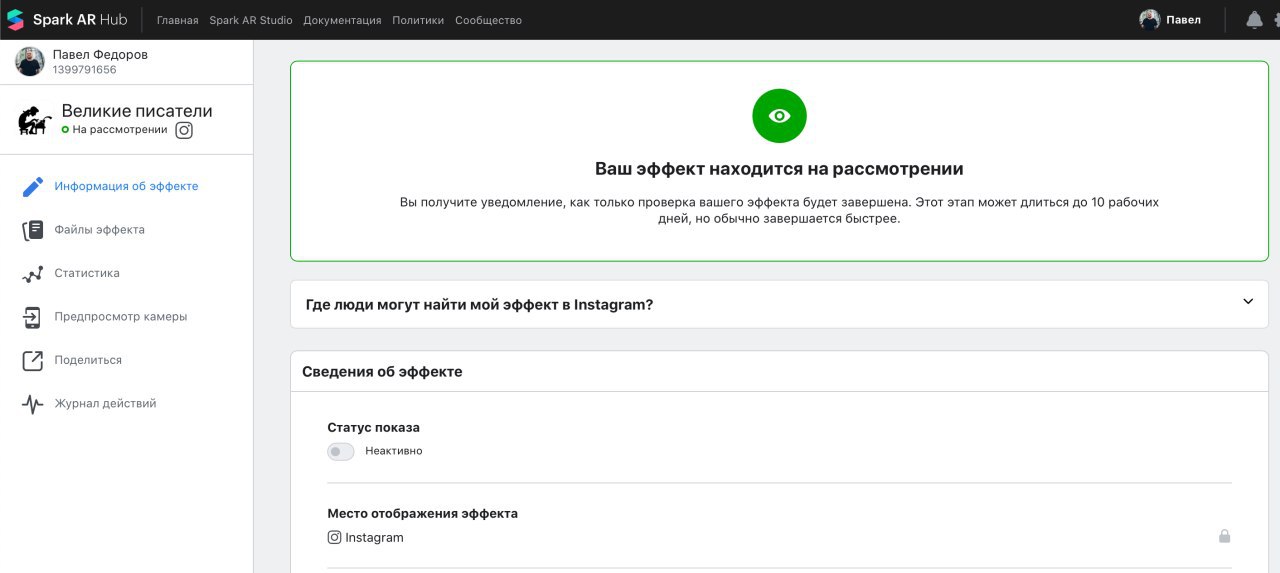
Task: Open Главная in top navigation
Action: 178,20
